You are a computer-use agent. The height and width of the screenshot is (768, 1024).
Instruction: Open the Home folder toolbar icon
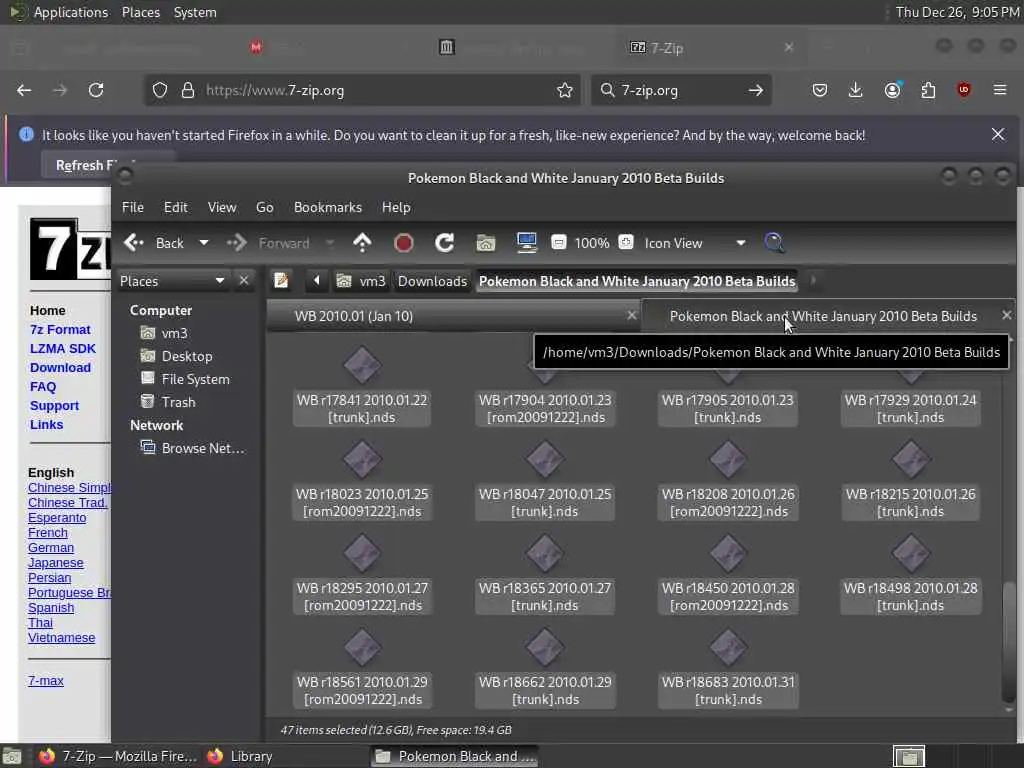485,243
